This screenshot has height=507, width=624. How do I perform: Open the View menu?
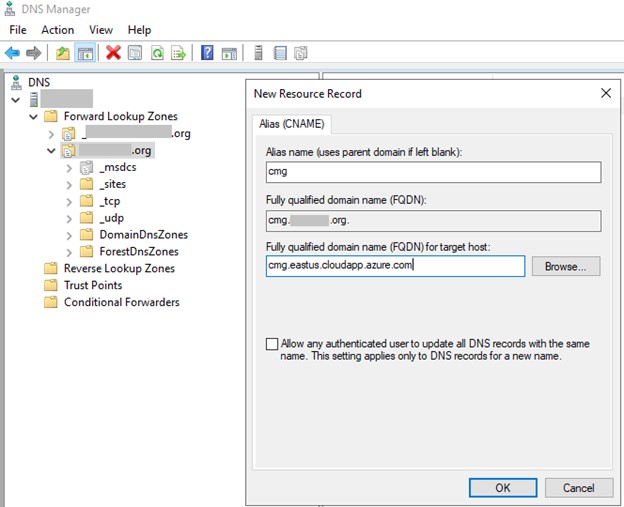pos(101,30)
